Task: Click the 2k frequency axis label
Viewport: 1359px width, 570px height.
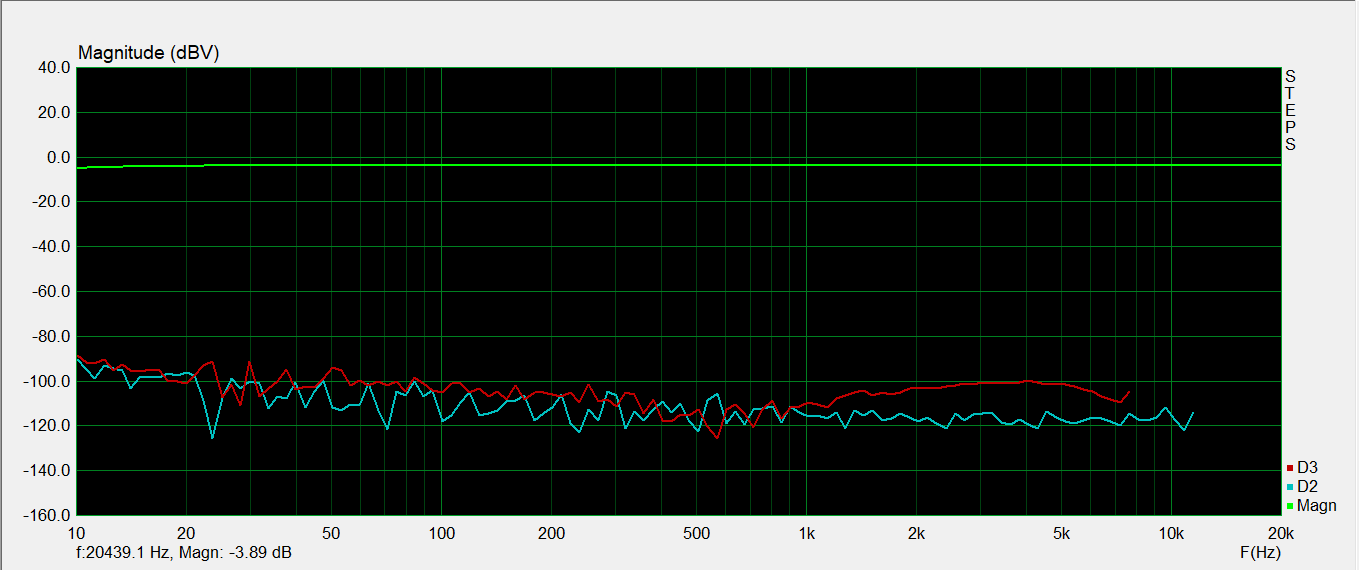Action: coord(916,533)
